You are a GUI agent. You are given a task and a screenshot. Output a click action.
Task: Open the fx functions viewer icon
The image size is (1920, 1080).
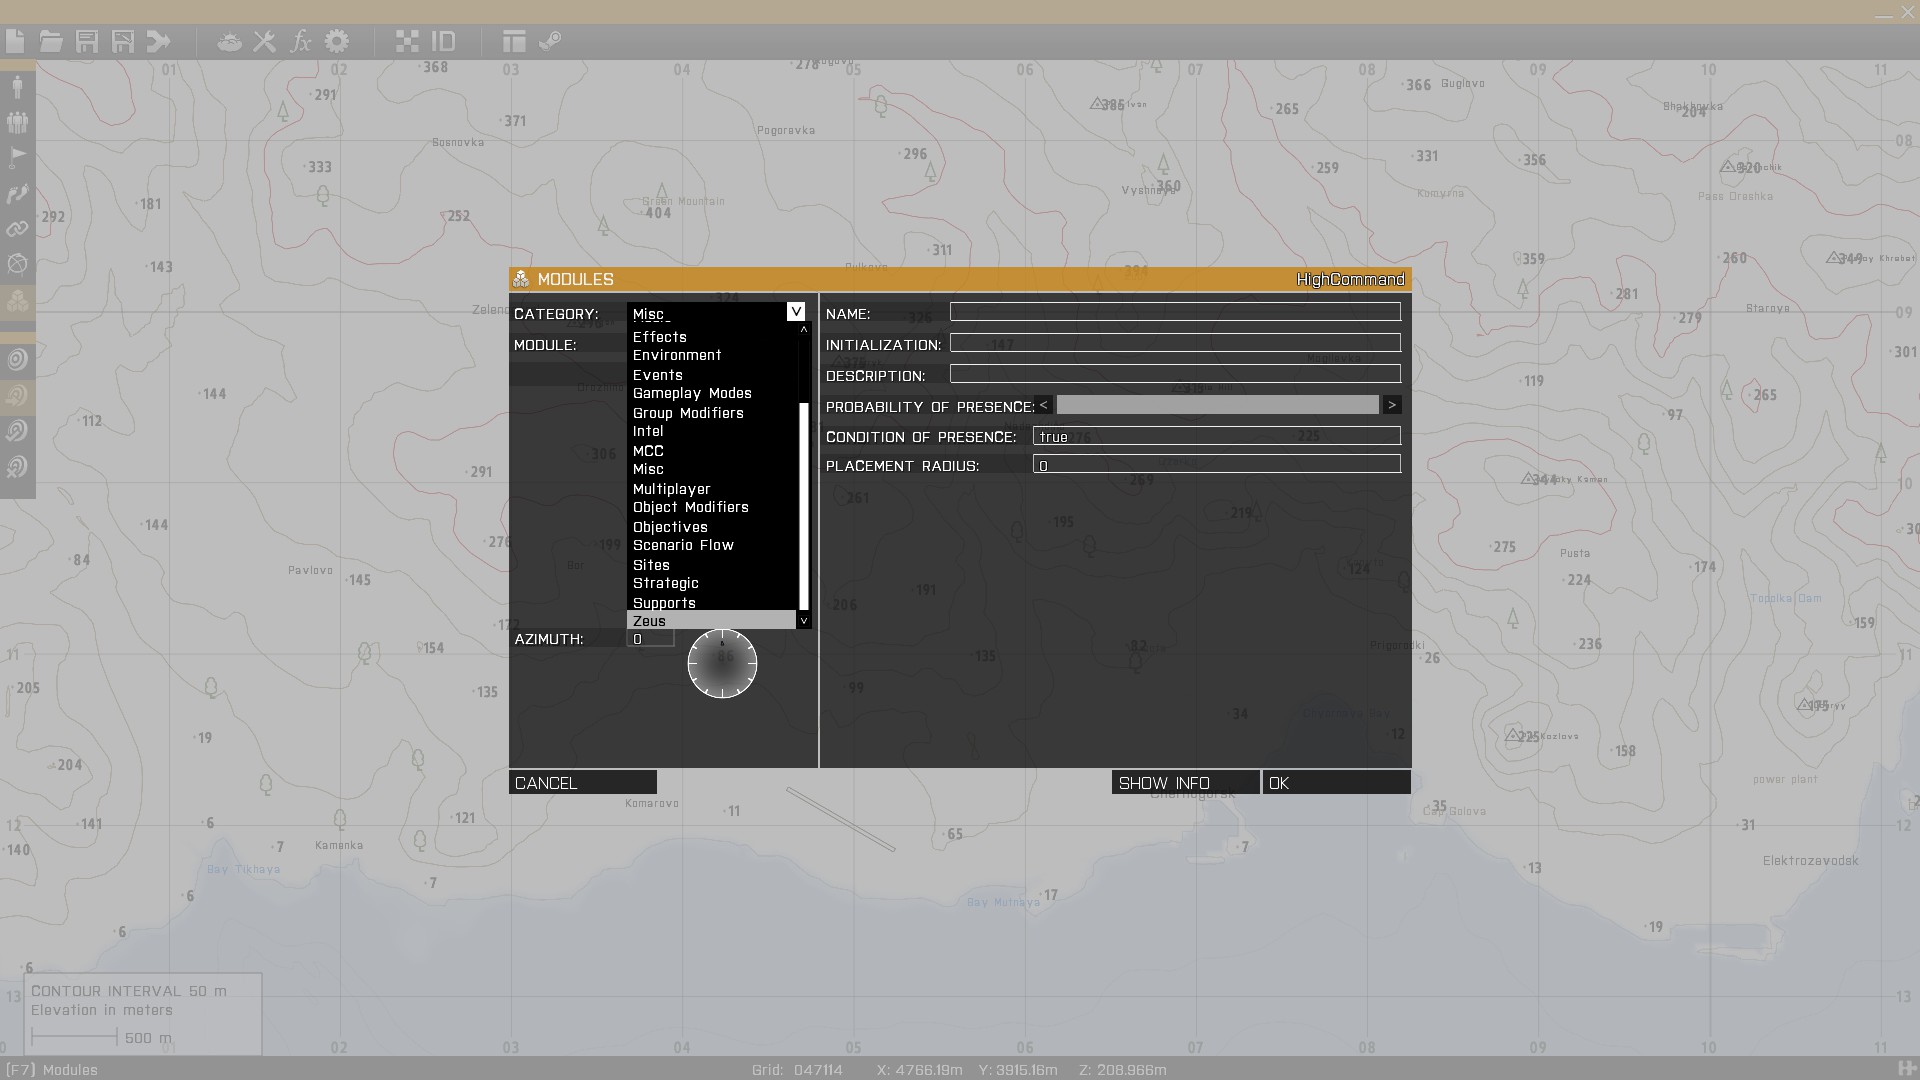pos(300,41)
